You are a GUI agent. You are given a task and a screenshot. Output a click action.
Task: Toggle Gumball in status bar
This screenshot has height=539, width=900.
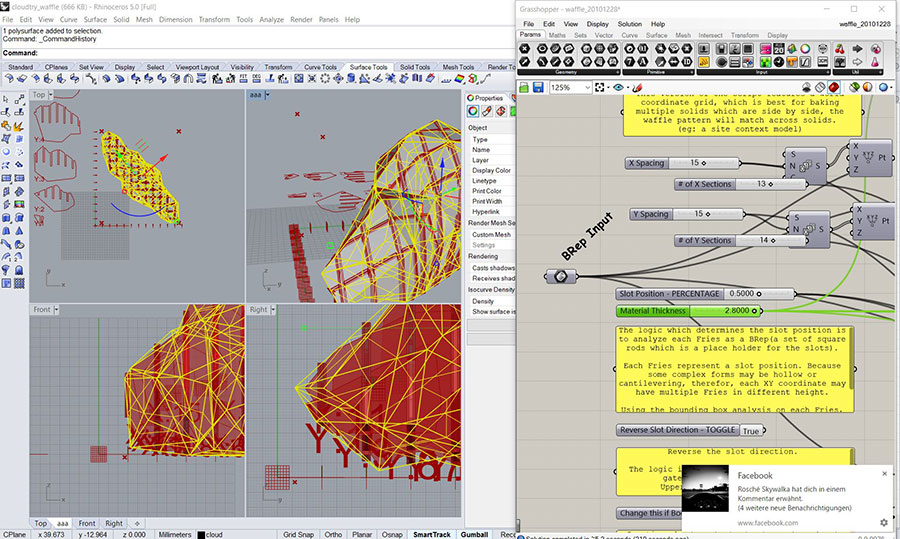pyautogui.click(x=474, y=534)
